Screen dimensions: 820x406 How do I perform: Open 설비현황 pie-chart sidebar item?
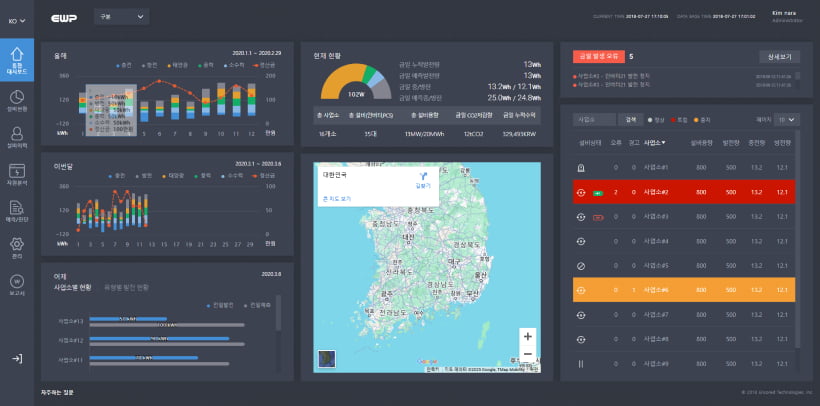point(17,101)
